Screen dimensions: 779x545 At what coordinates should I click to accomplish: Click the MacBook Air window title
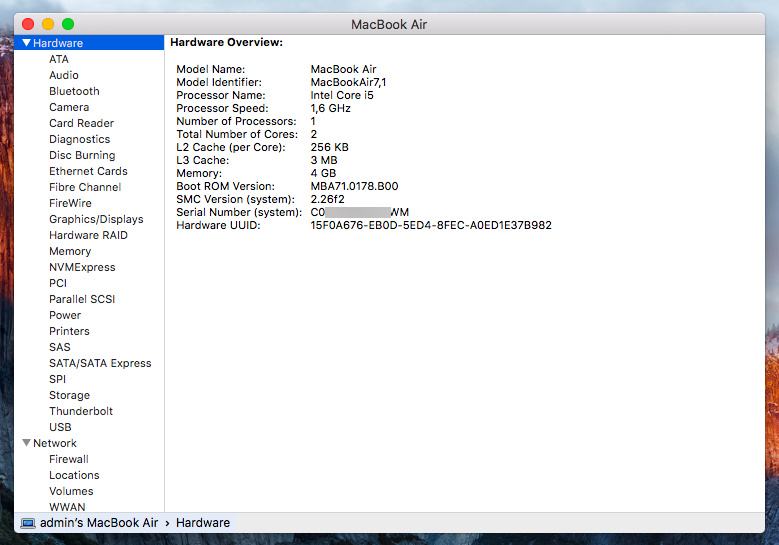(389, 24)
